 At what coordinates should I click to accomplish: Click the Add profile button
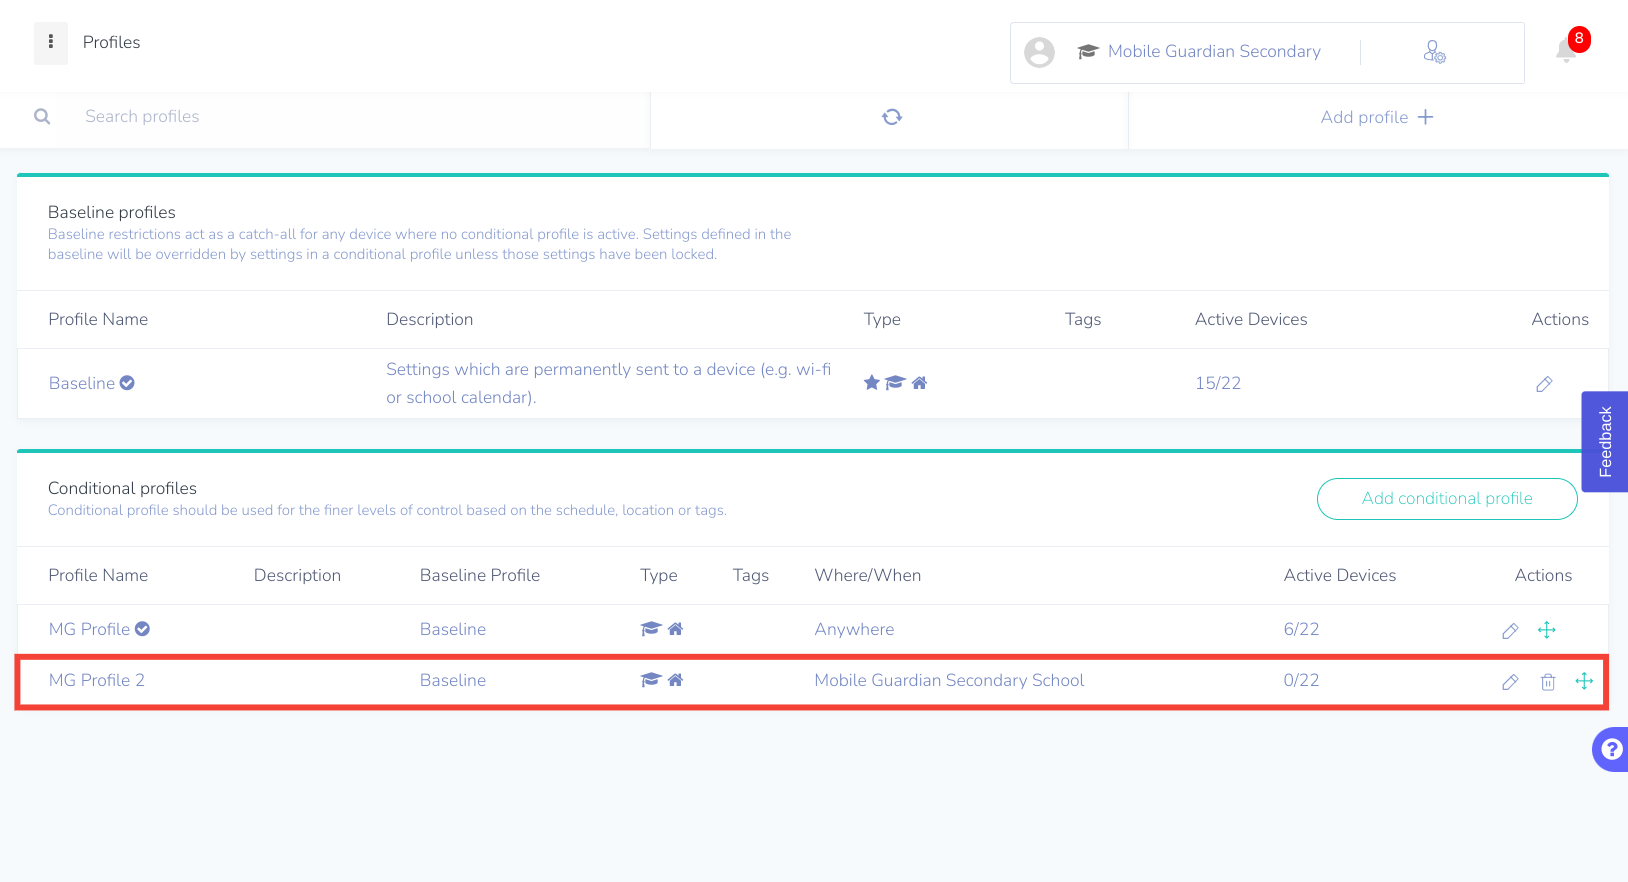pyautogui.click(x=1377, y=117)
